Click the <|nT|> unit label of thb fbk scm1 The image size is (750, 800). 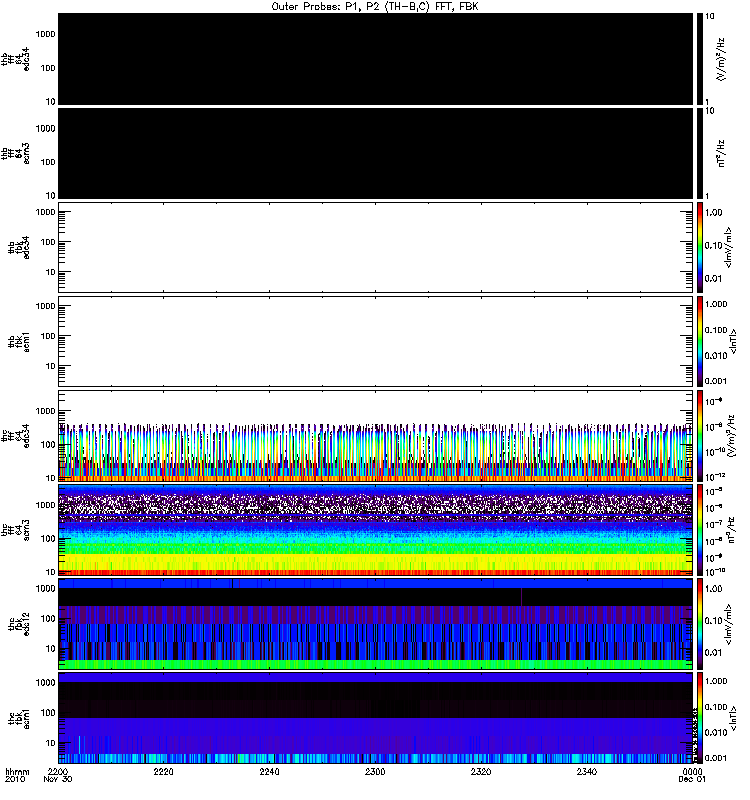click(733, 341)
